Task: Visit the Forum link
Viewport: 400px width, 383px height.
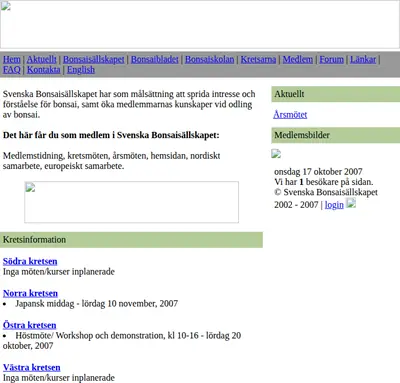Action: [x=331, y=59]
